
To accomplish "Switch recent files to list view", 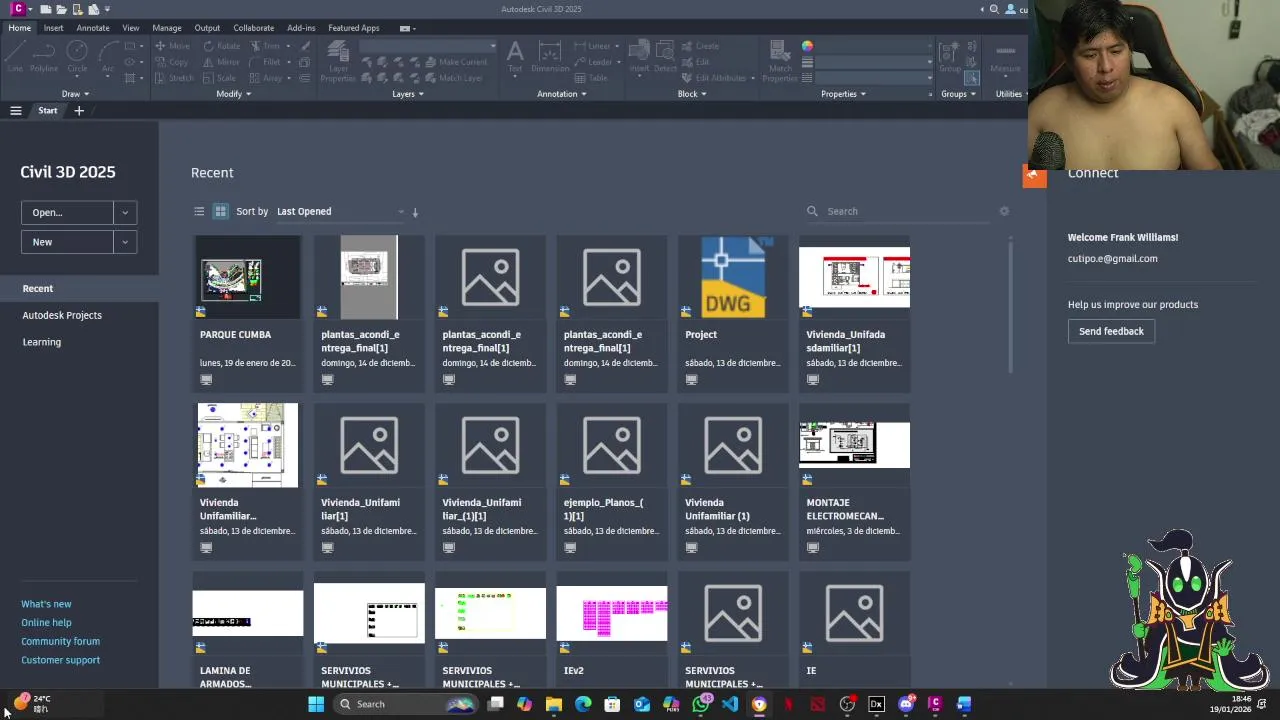I will coord(199,211).
